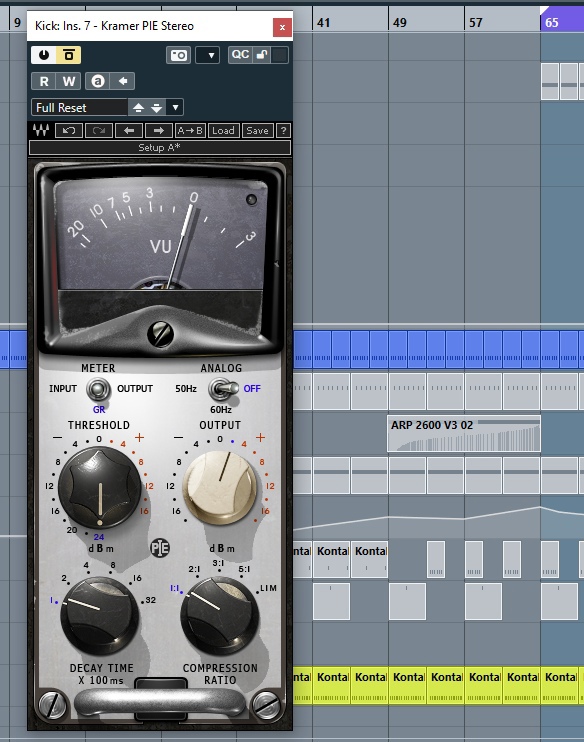Click the PIE logo badge
584x742 pixels.
[x=160, y=548]
